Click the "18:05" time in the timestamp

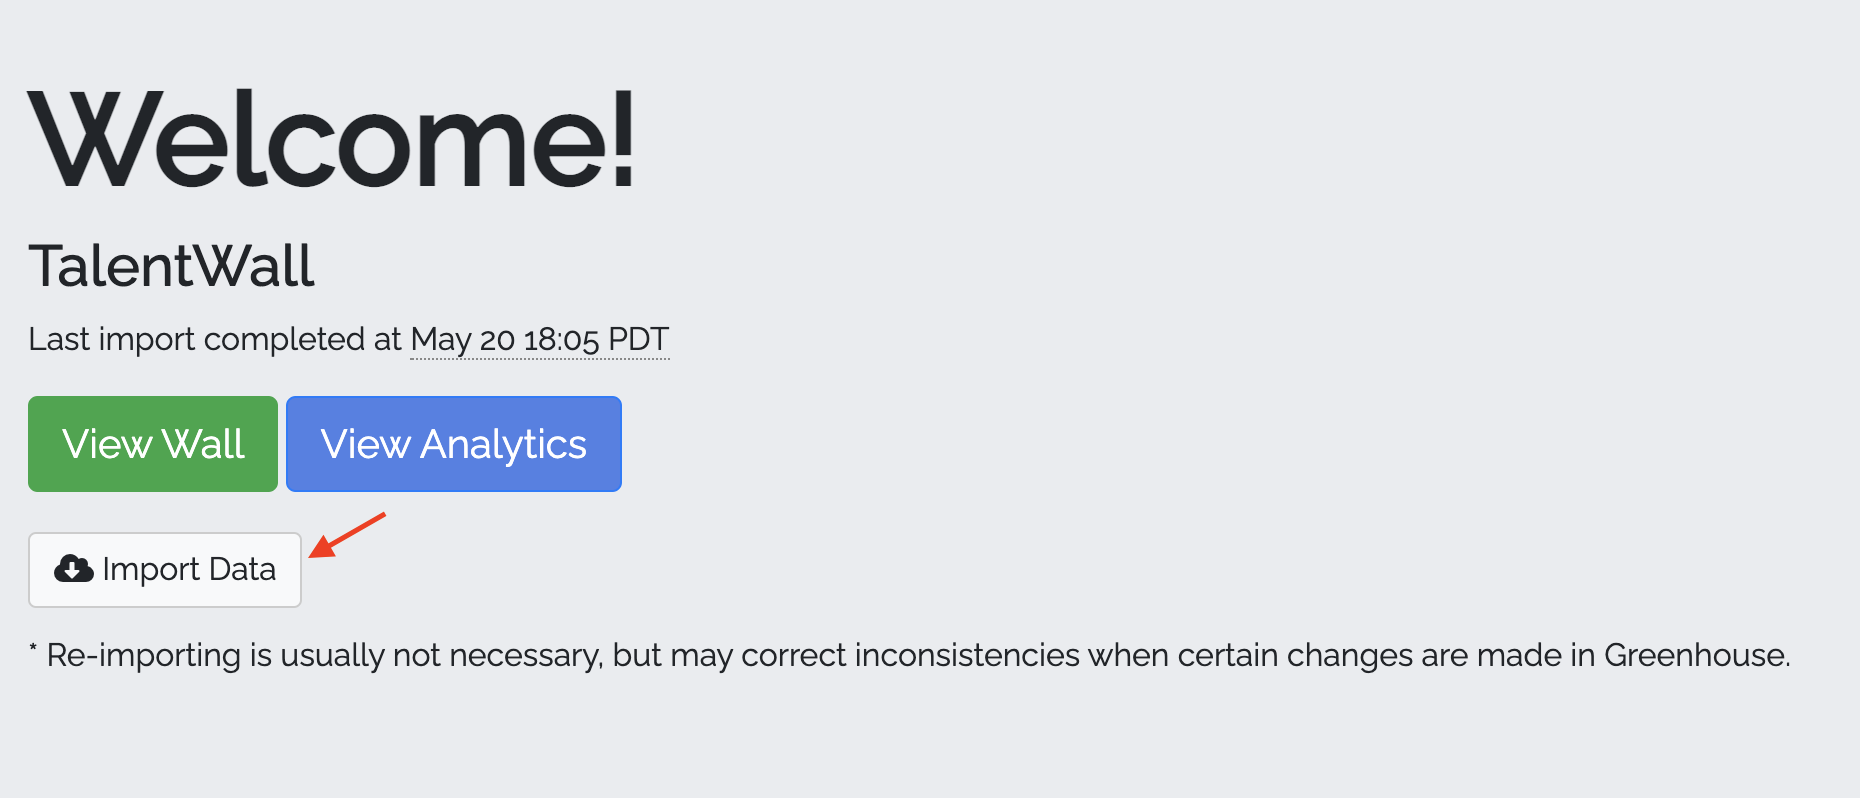click(561, 340)
